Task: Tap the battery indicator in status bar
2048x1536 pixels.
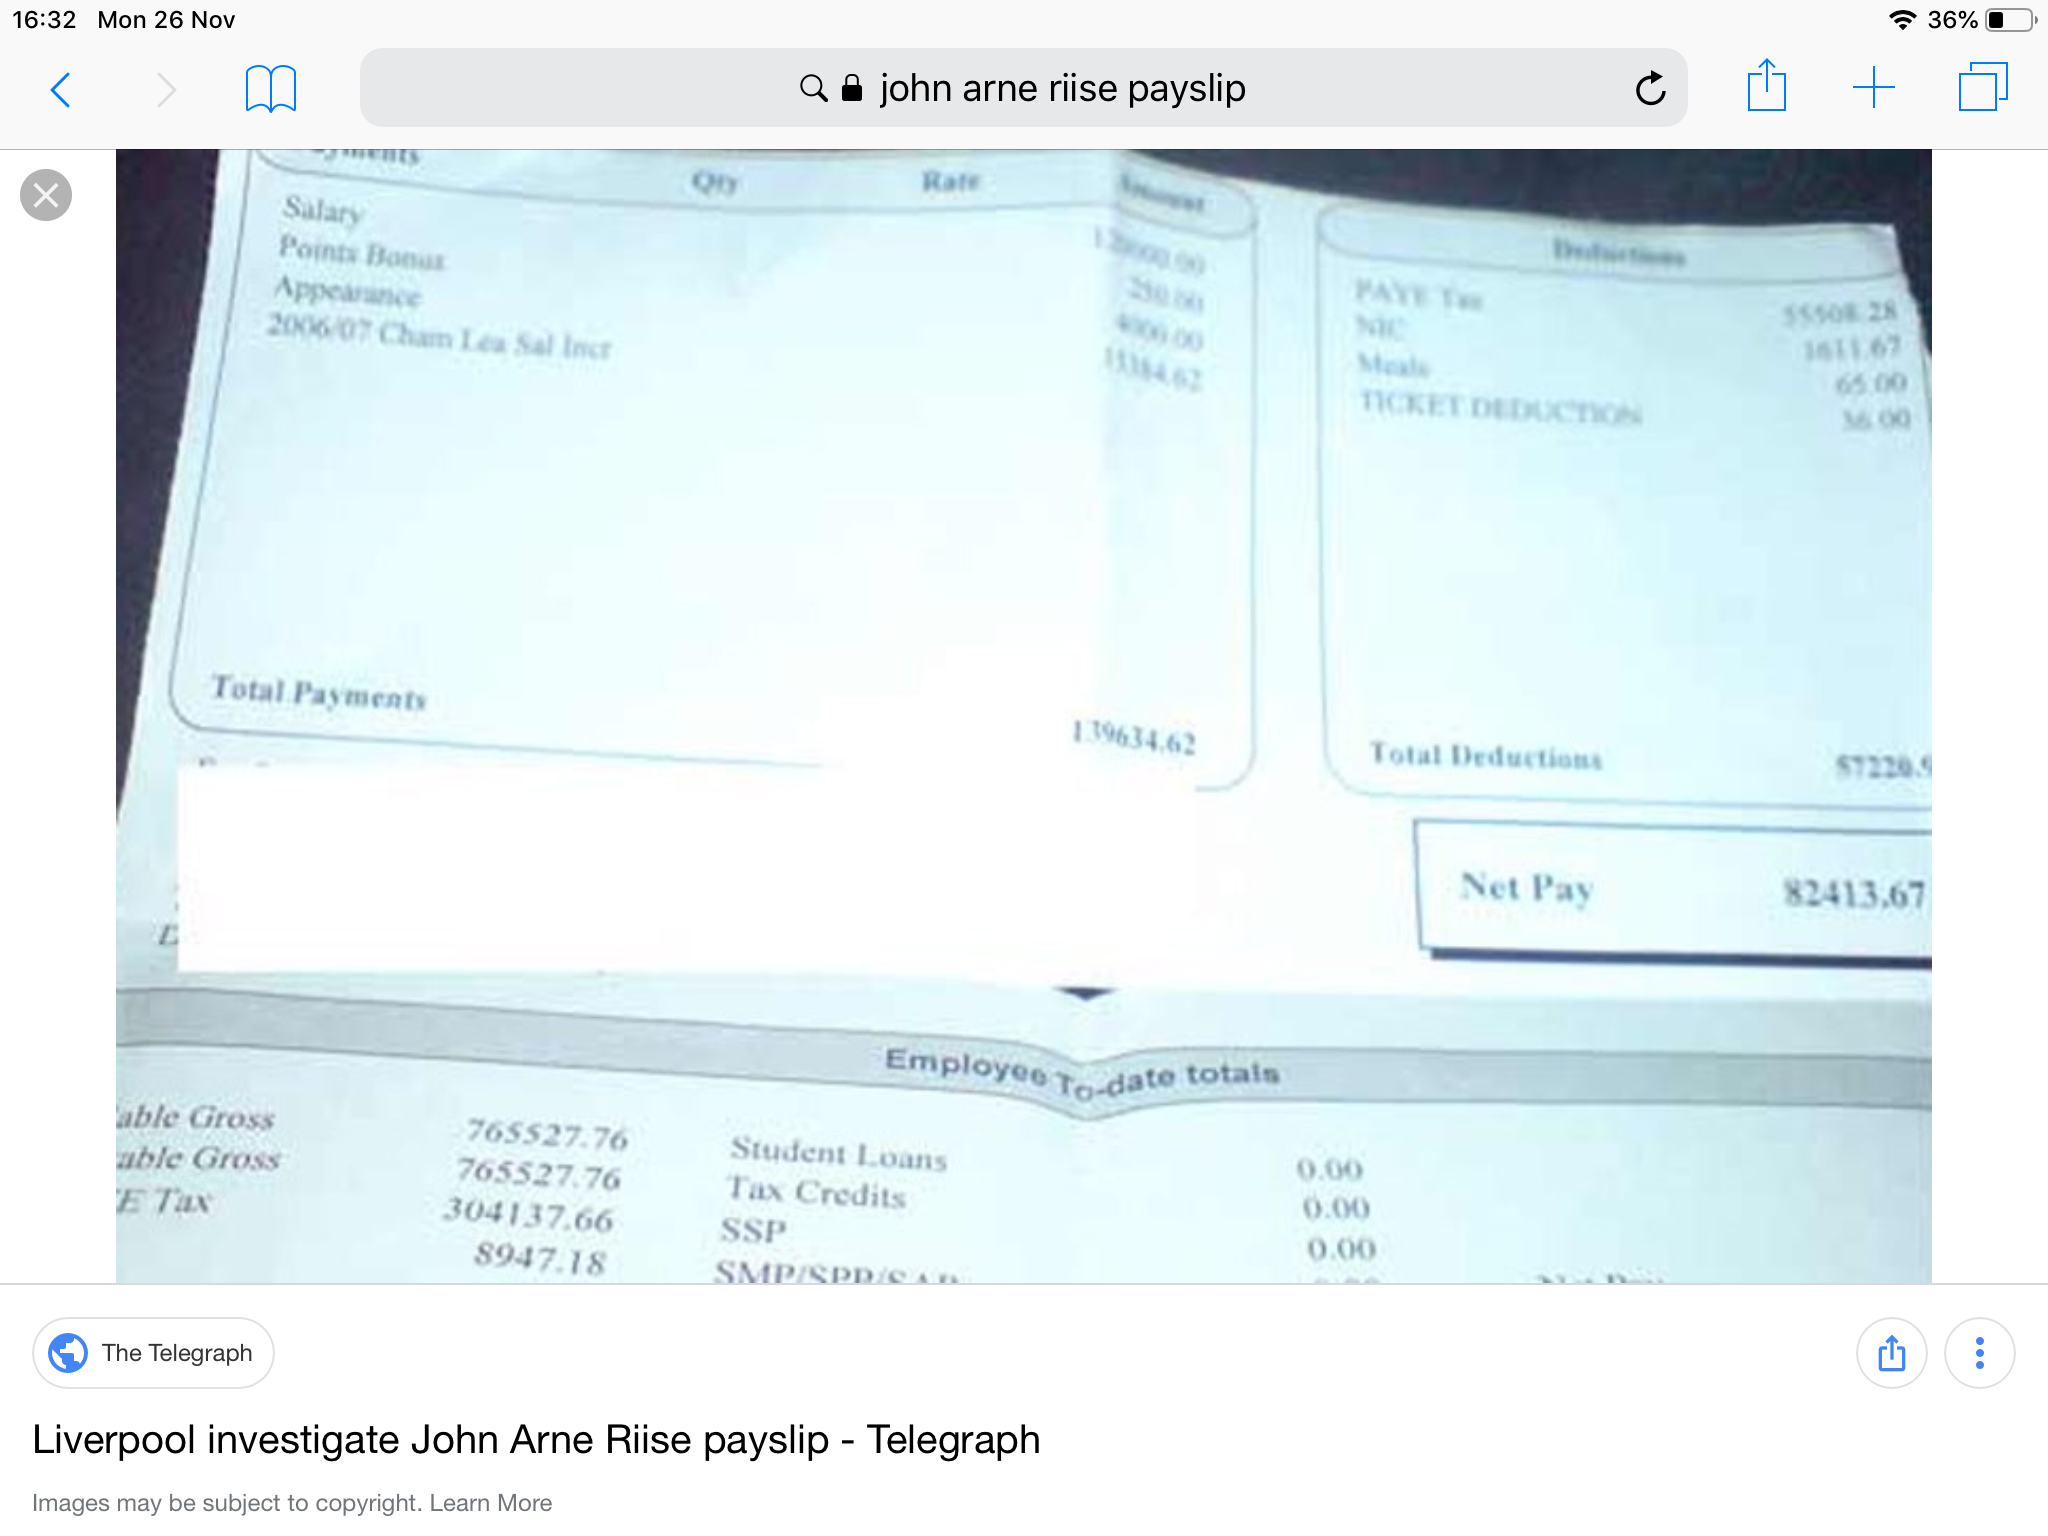Action: click(x=2010, y=20)
